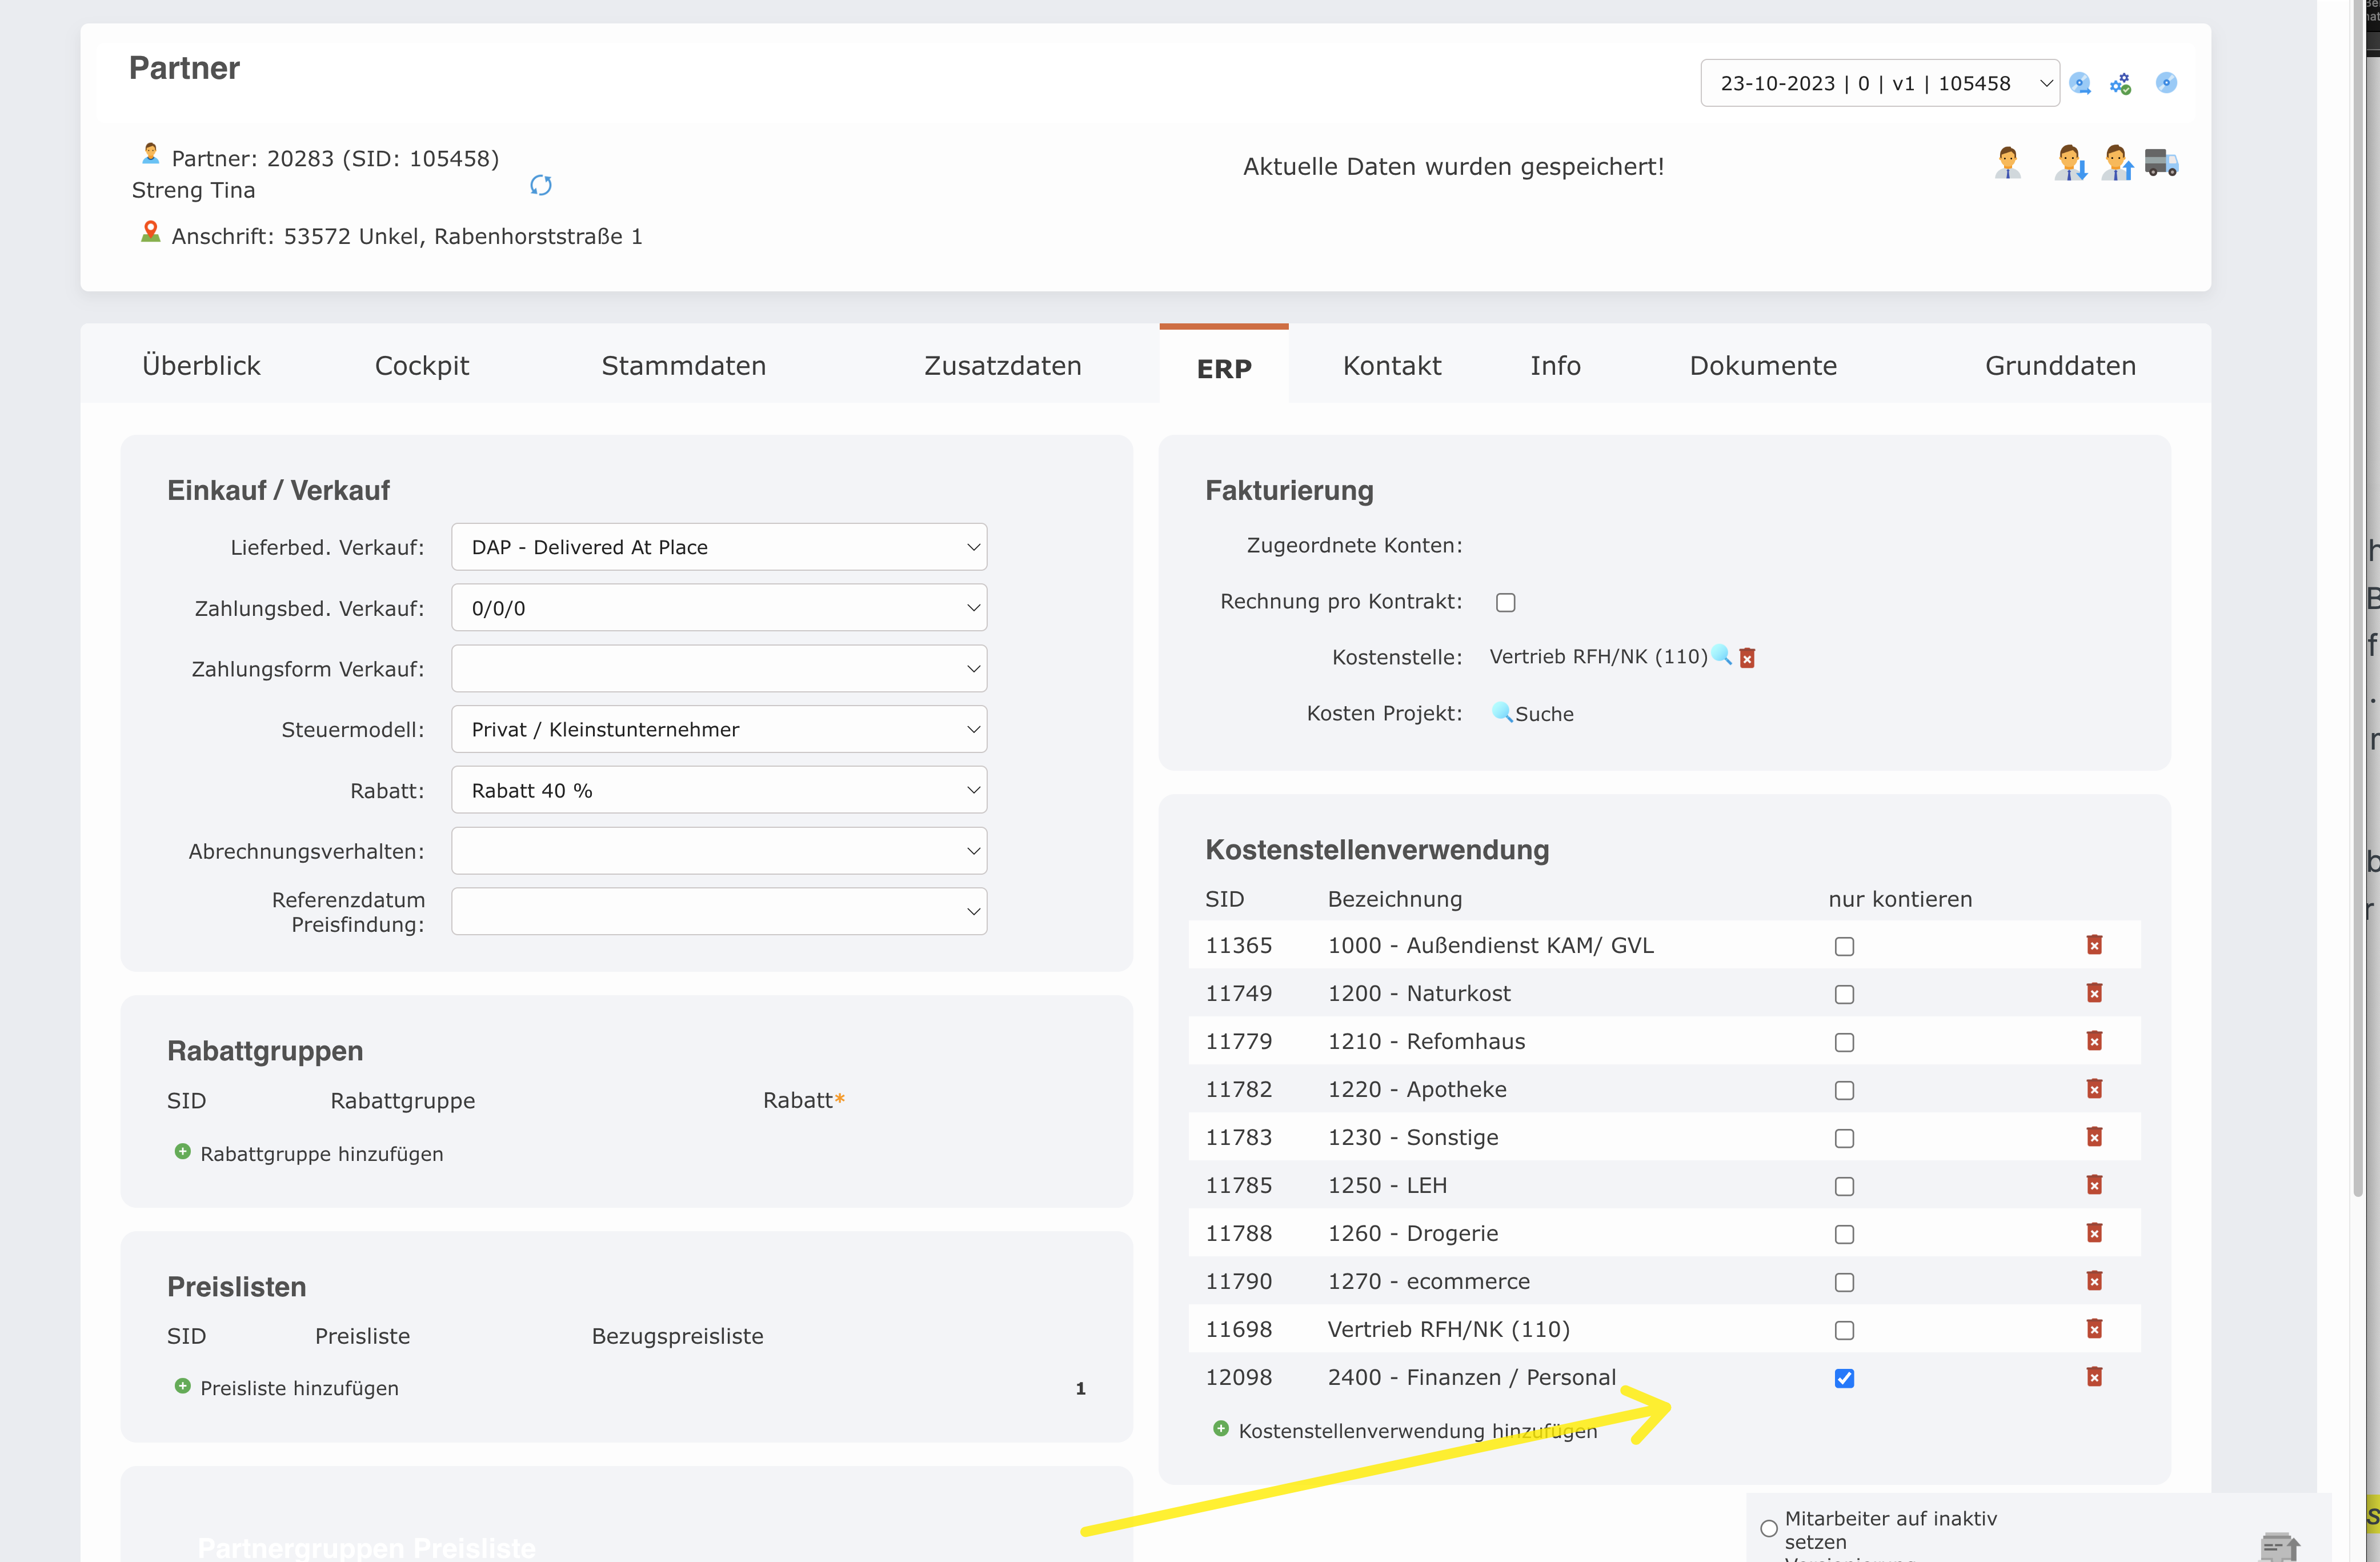Image resolution: width=2380 pixels, height=1562 pixels.
Task: Click the Suche magnifier beside Kosten Projekt
Action: click(1502, 713)
